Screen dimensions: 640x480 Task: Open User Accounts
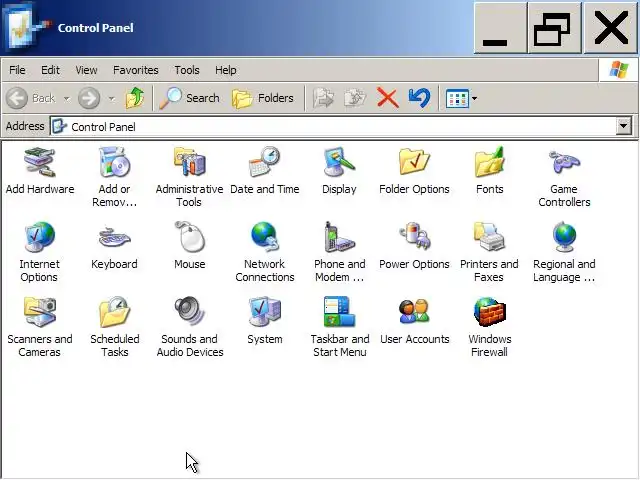coord(414,322)
